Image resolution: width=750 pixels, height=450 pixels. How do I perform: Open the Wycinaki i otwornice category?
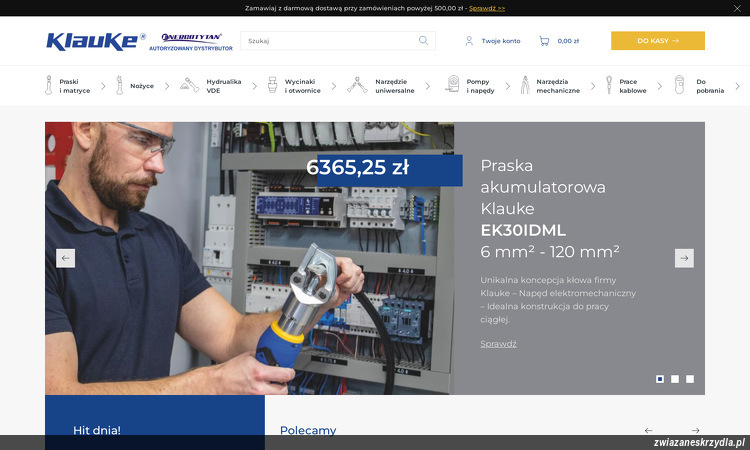[300, 86]
